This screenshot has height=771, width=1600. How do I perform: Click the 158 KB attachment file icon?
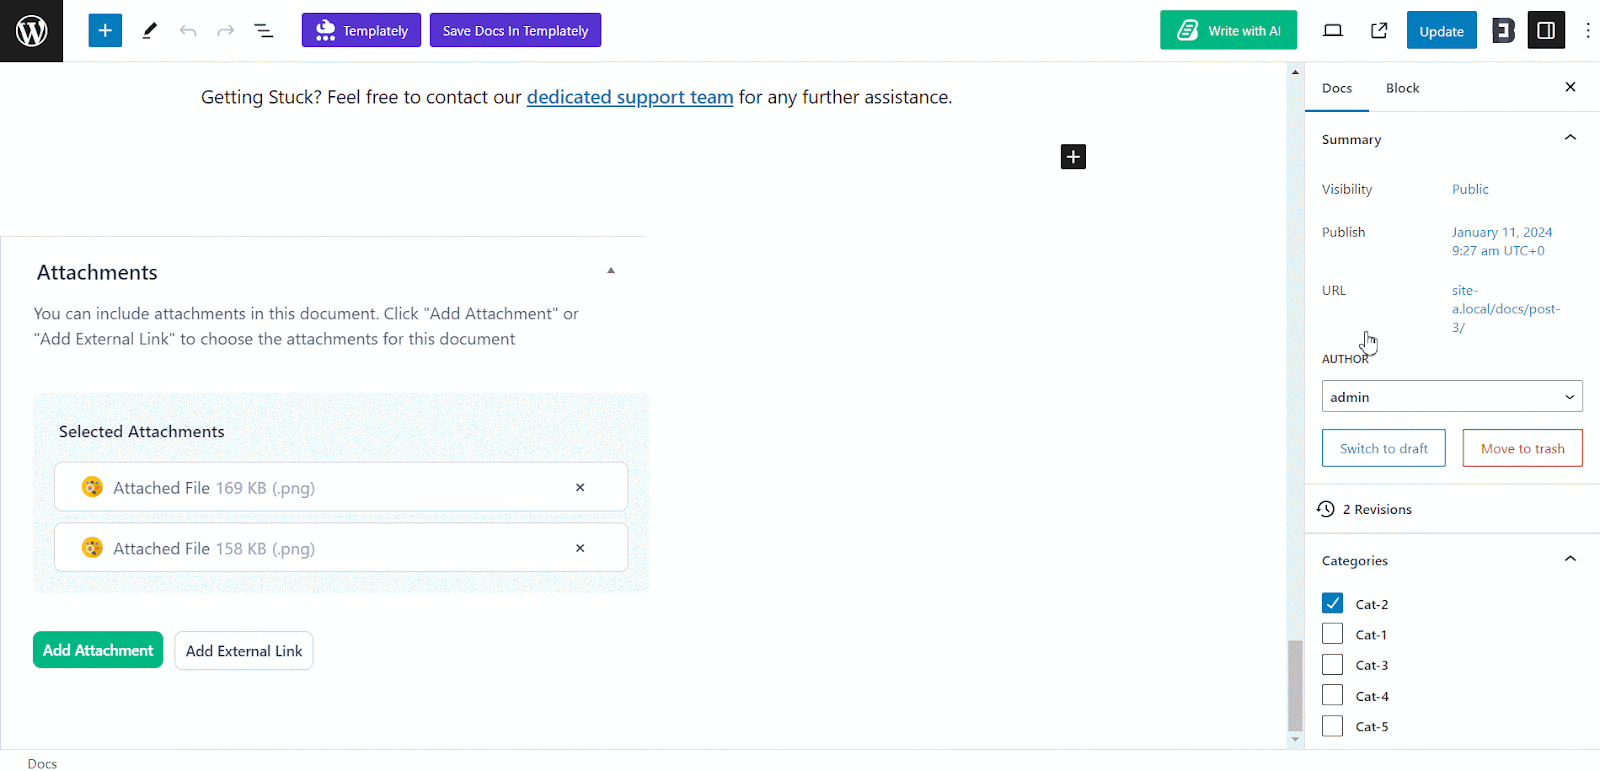(x=92, y=548)
